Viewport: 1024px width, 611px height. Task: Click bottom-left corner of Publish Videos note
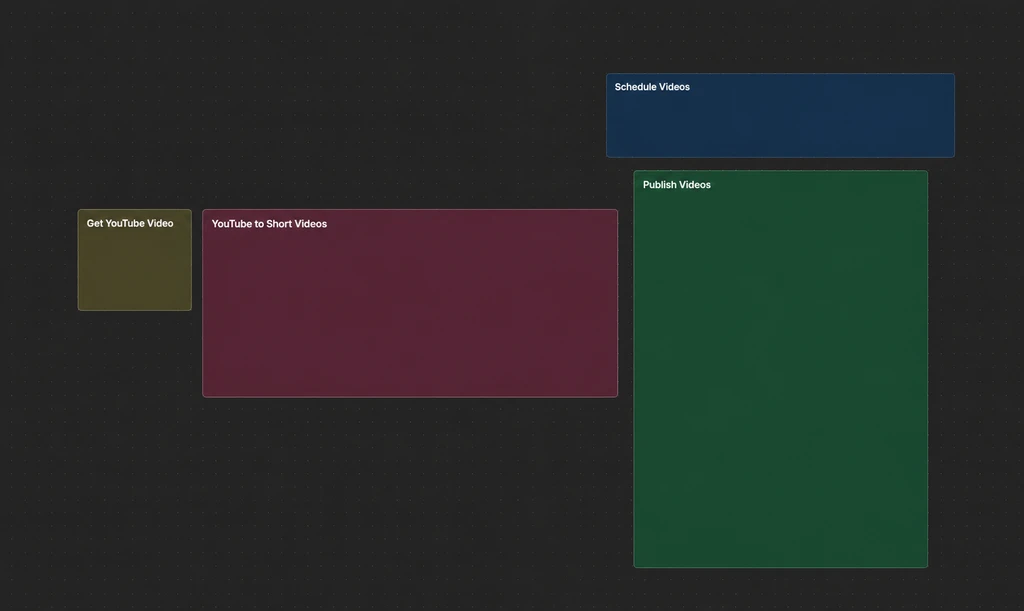[x=635, y=566]
